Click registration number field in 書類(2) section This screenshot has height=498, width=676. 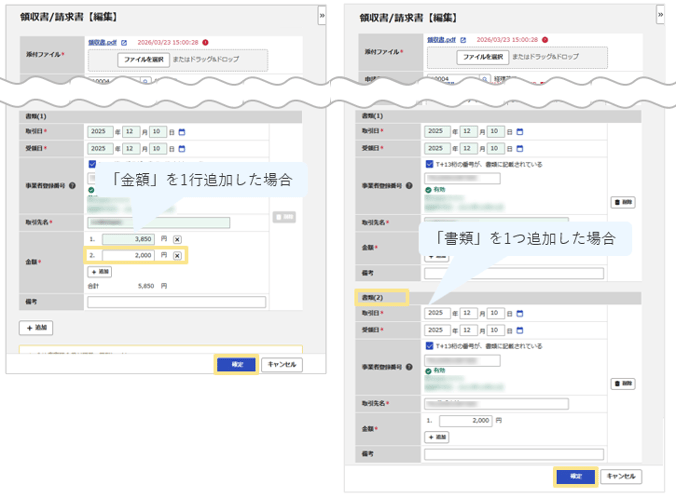(x=463, y=360)
